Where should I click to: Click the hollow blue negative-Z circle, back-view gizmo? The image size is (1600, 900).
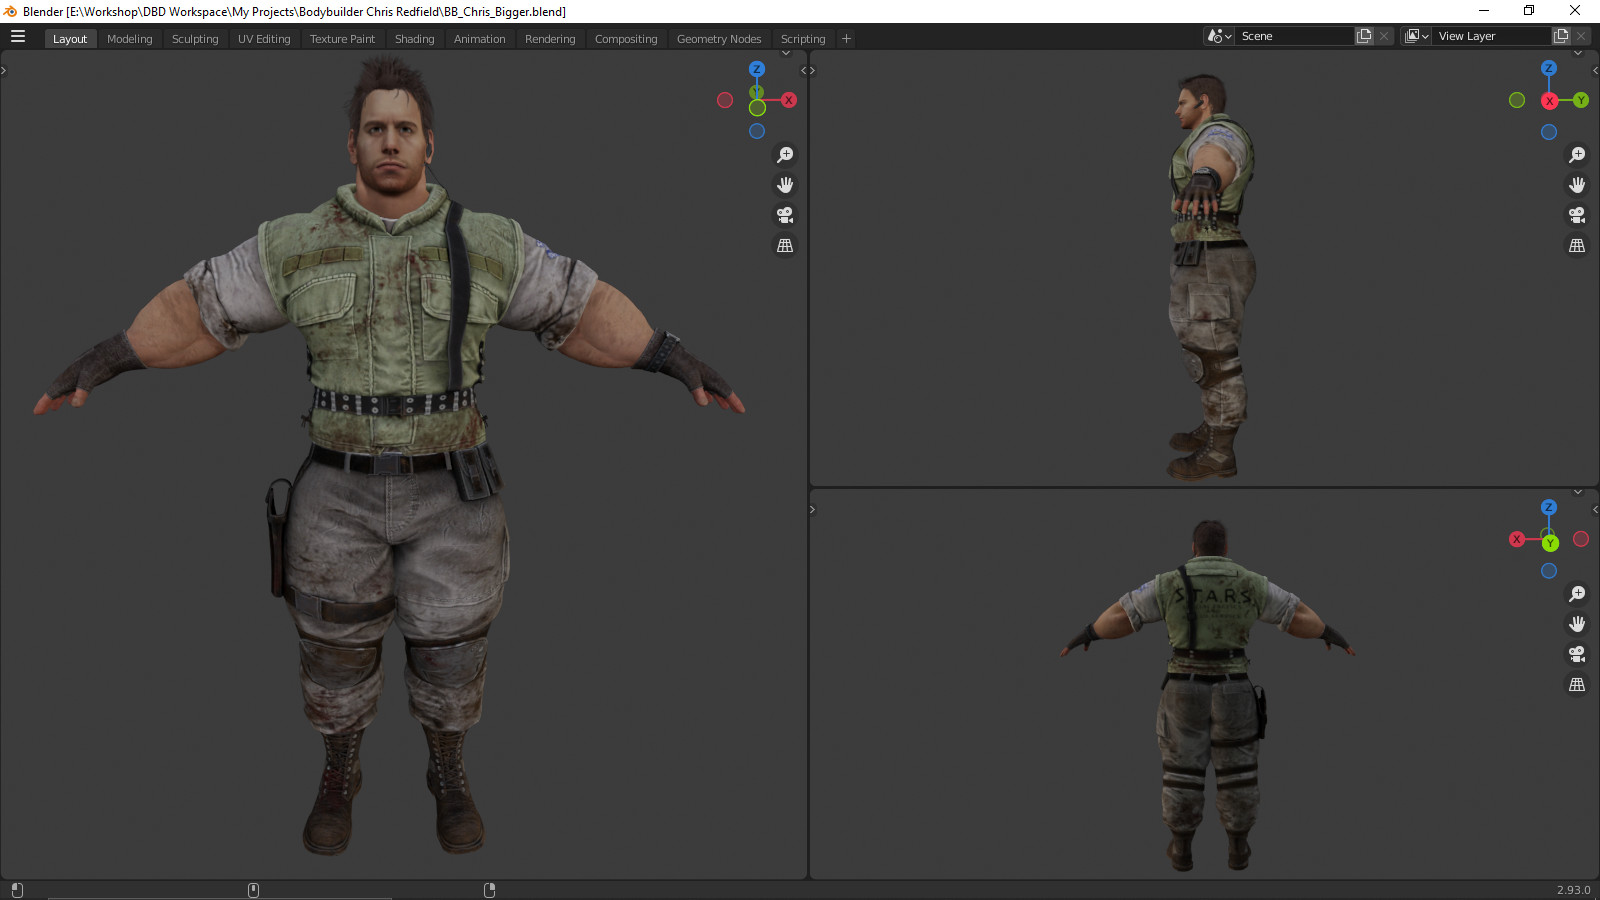pos(1549,571)
